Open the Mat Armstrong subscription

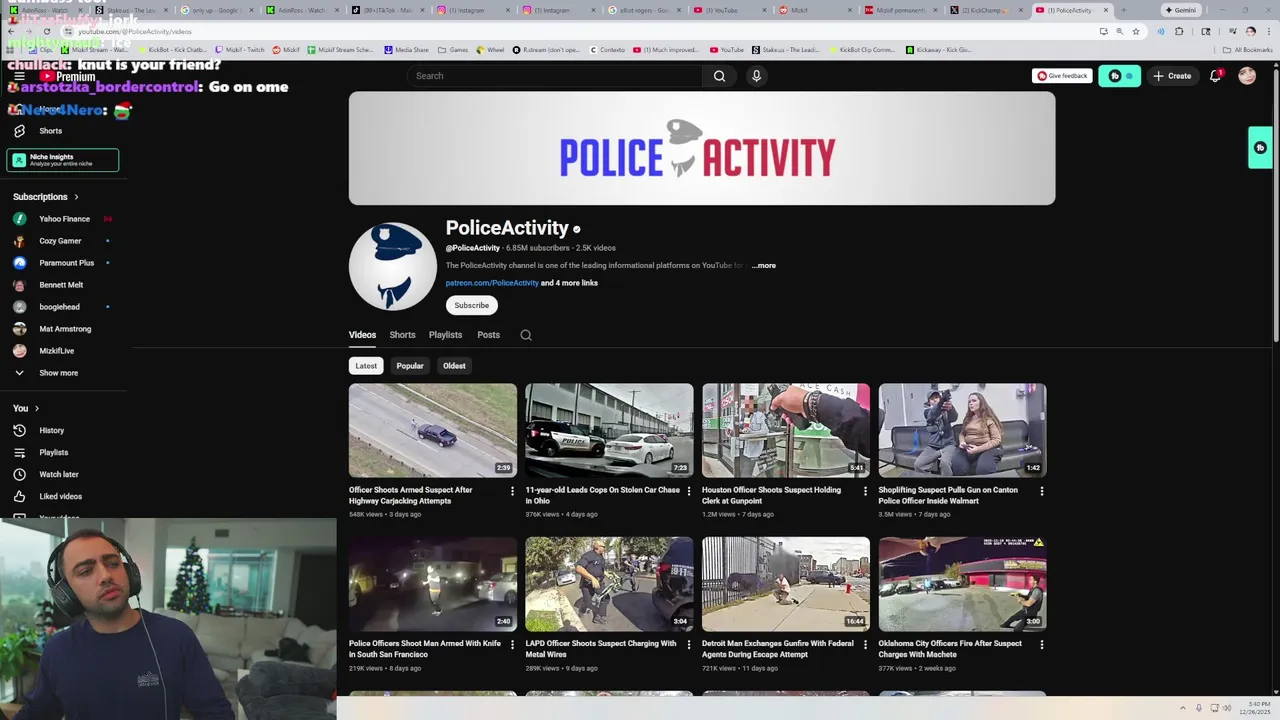65,329
